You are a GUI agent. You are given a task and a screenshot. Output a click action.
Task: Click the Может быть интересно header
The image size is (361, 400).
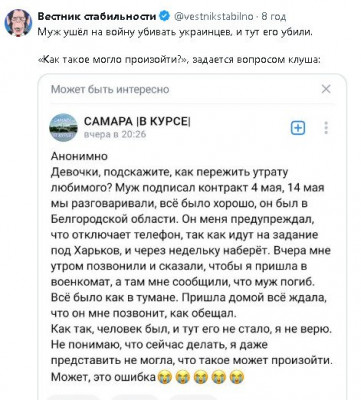pos(110,89)
